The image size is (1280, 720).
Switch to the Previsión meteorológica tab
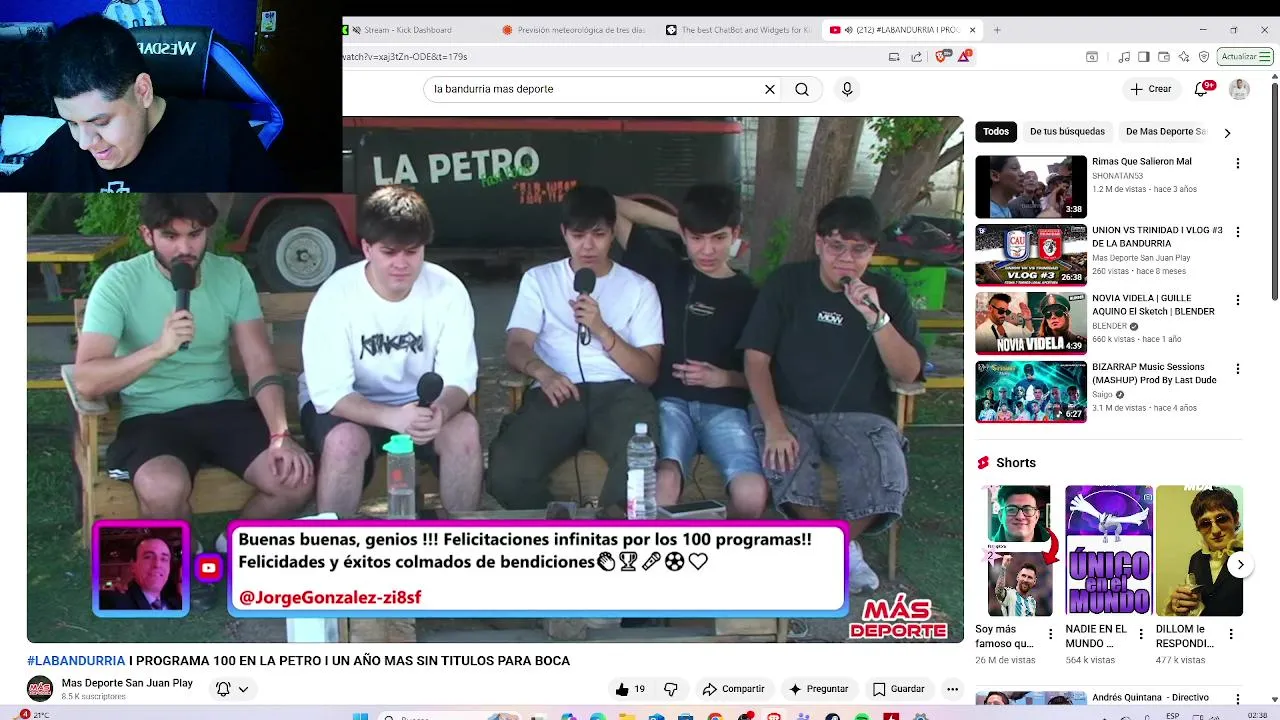[x=576, y=30]
